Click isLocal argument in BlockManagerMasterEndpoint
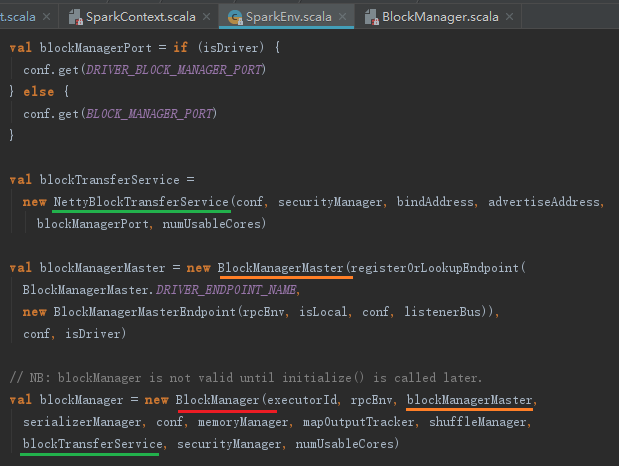This screenshot has height=466, width=619. [x=323, y=312]
